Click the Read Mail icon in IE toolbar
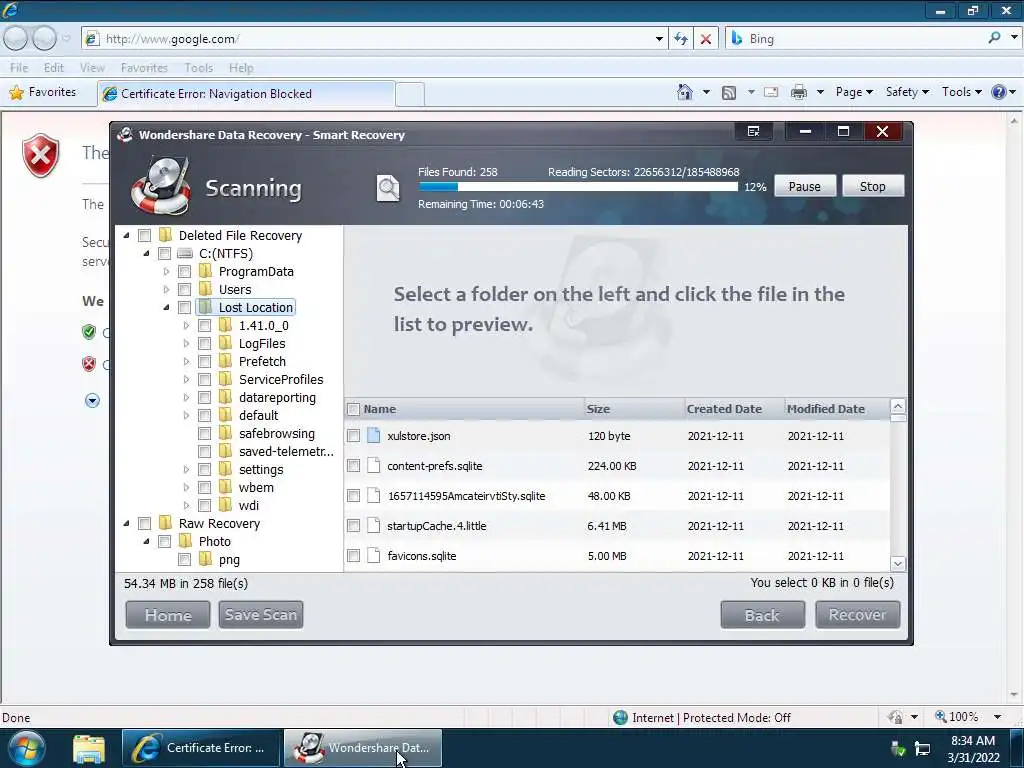The width and height of the screenshot is (1024, 768). [x=771, y=92]
